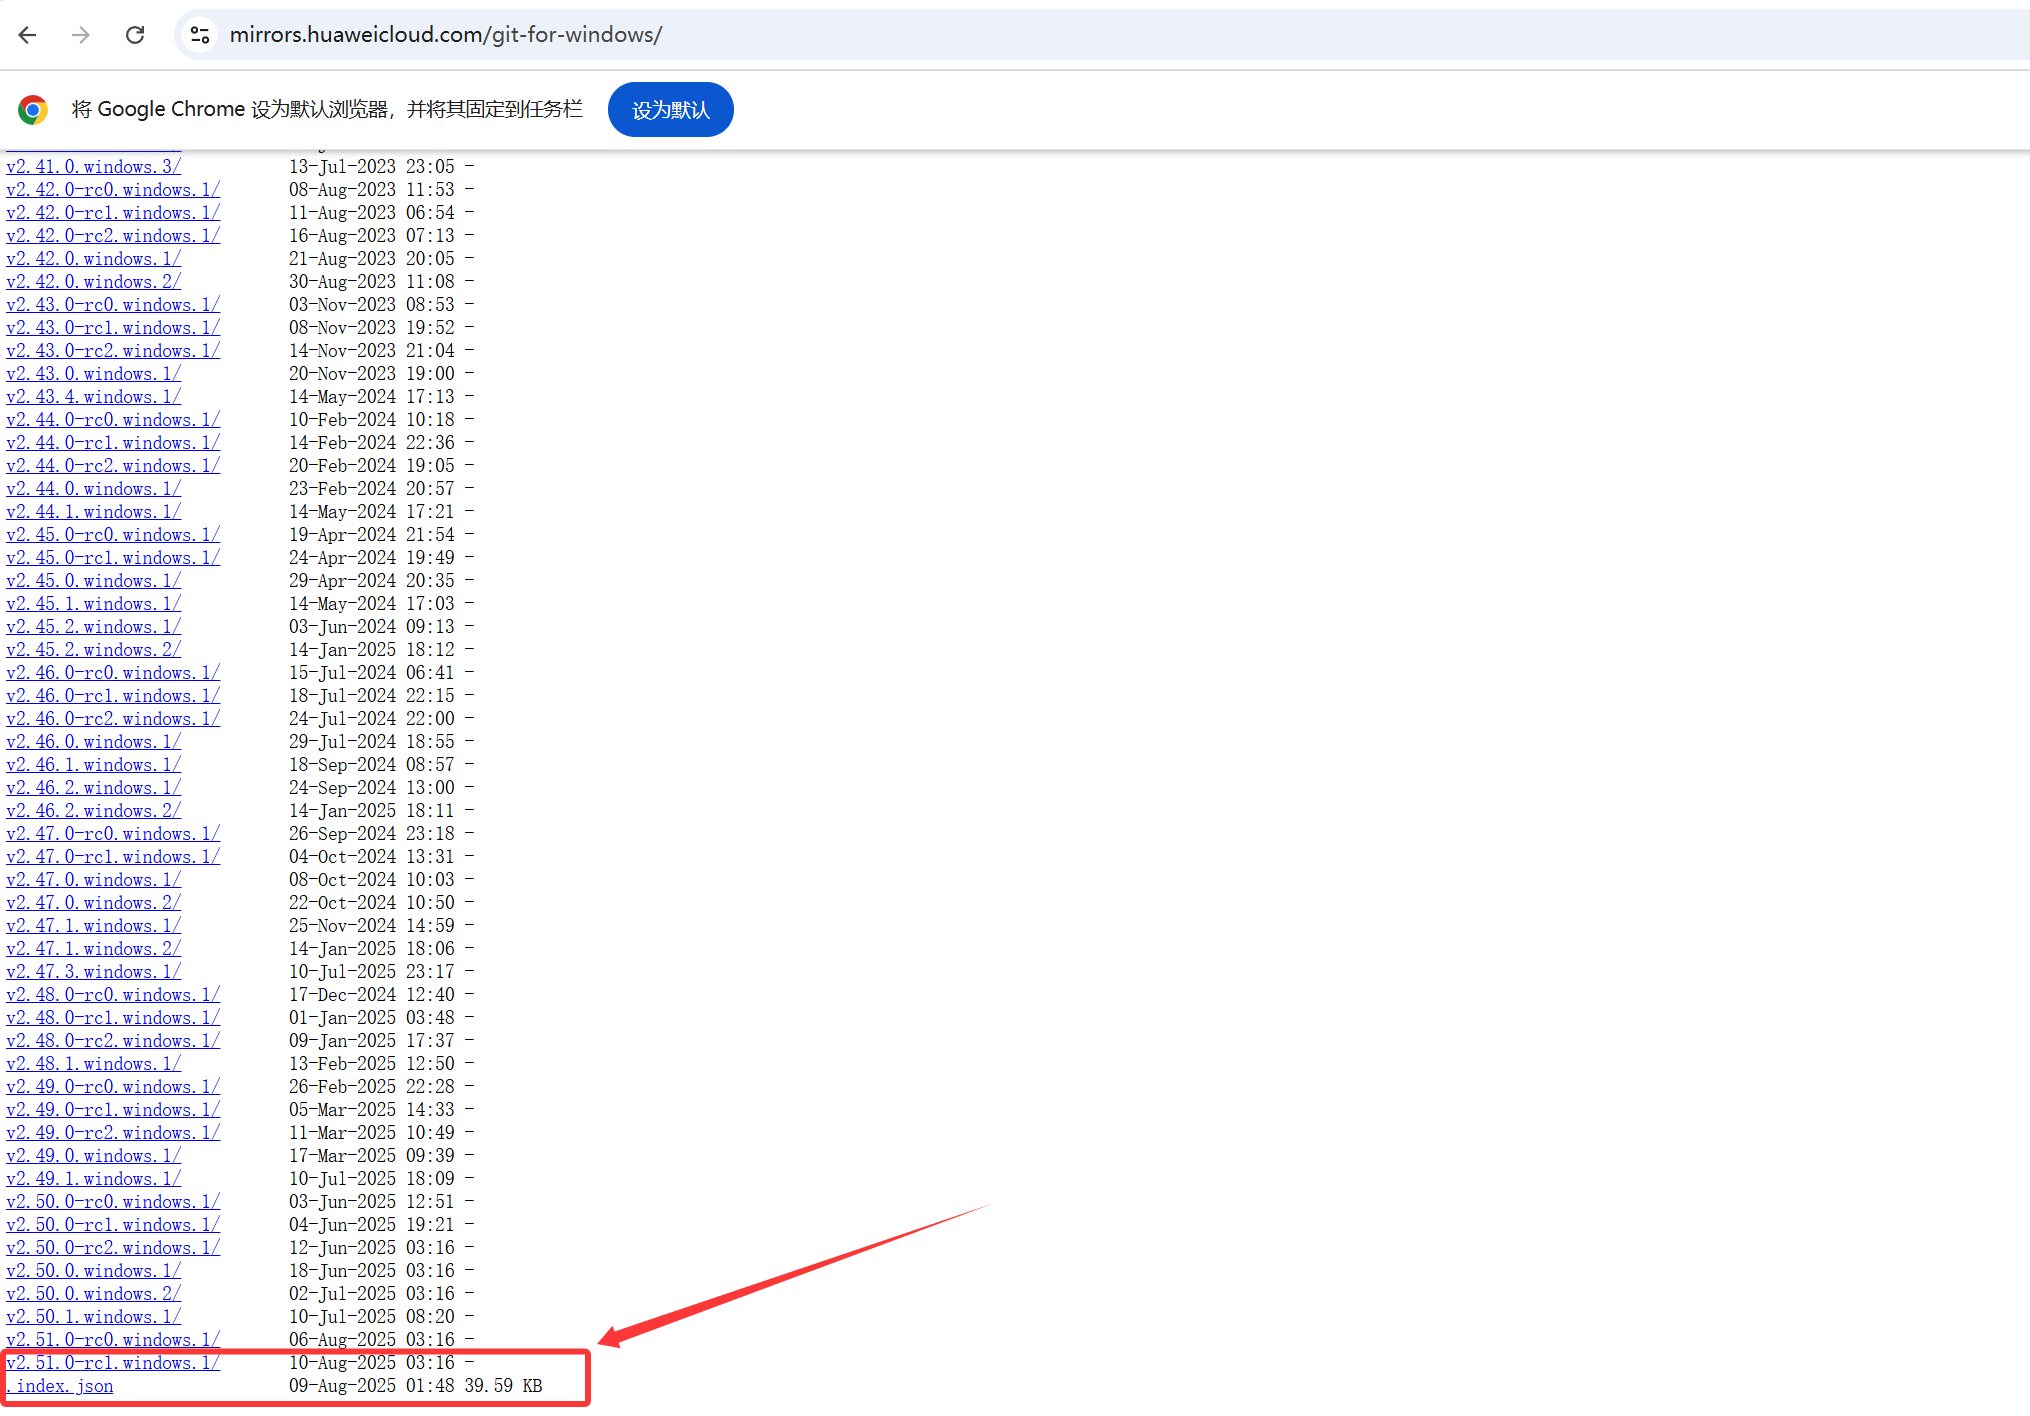This screenshot has height=1416, width=2030.
Task: Click the 设为默认 button
Action: (670, 110)
